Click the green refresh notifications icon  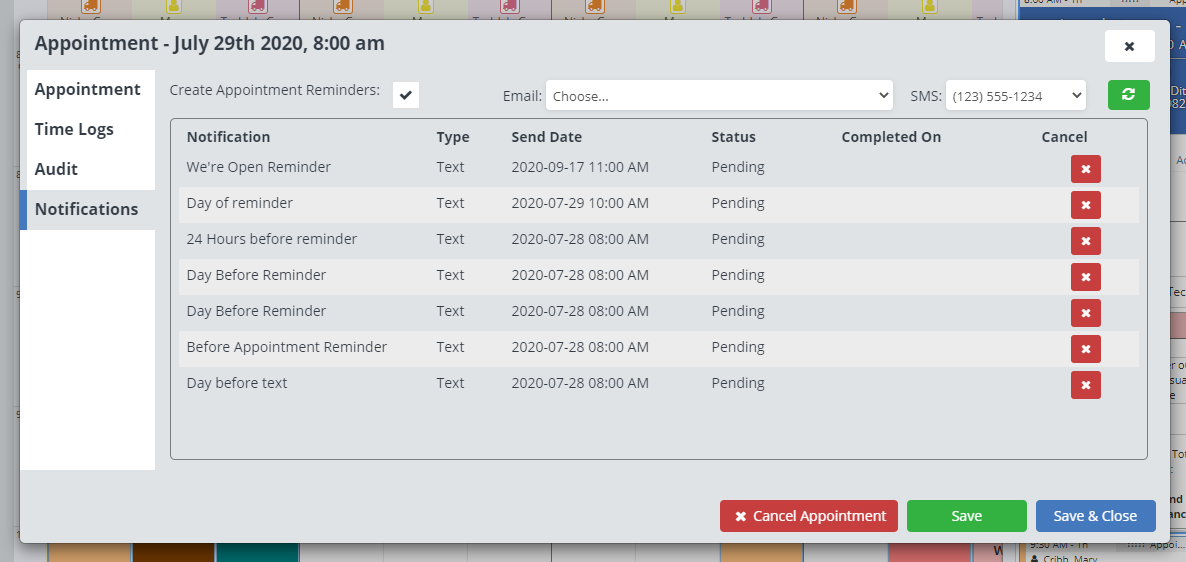[1128, 95]
